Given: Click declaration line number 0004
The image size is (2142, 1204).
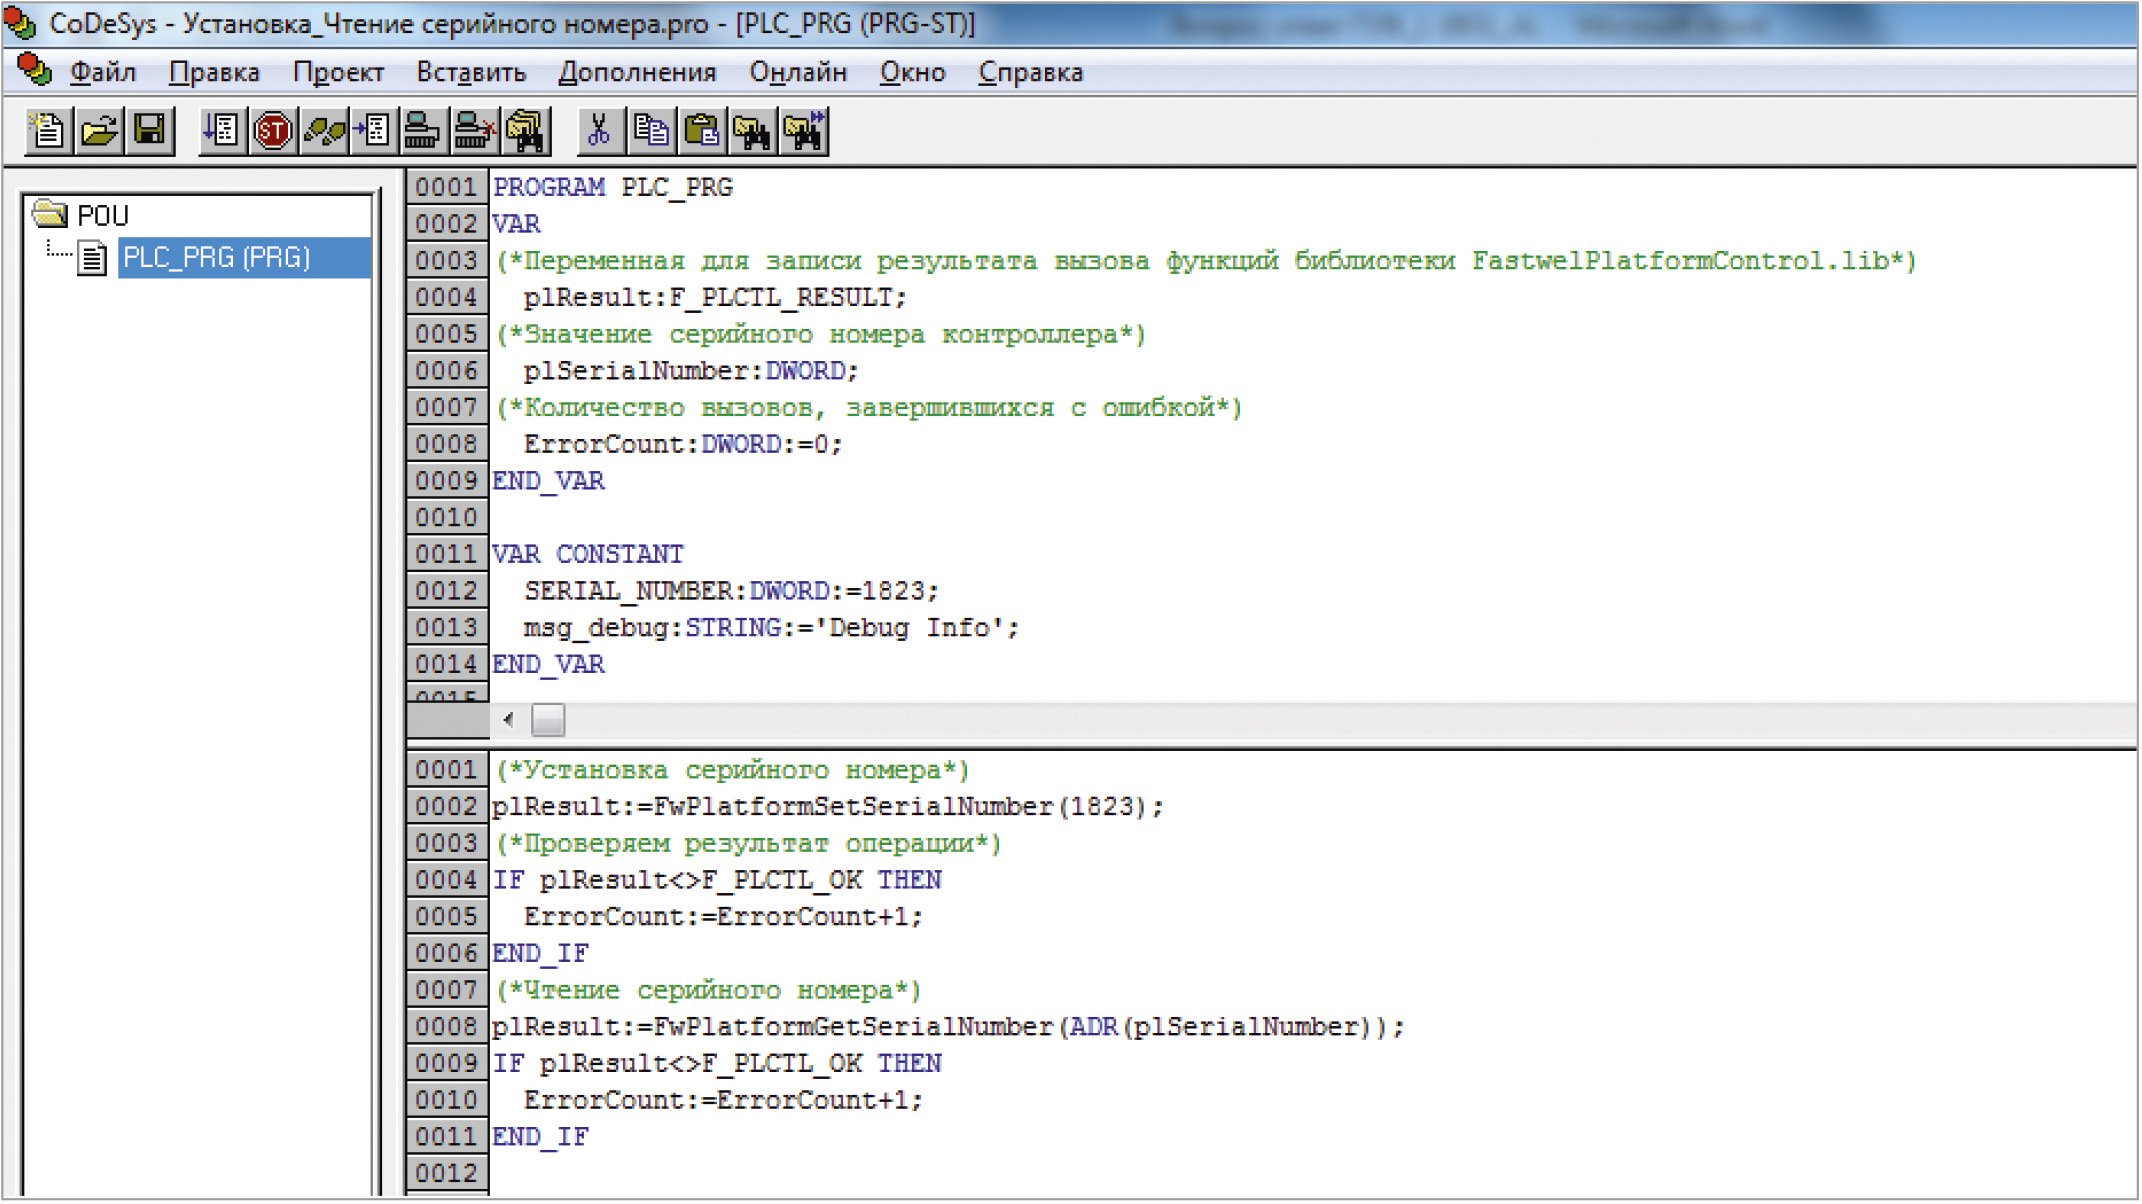Looking at the screenshot, I should pos(447,297).
